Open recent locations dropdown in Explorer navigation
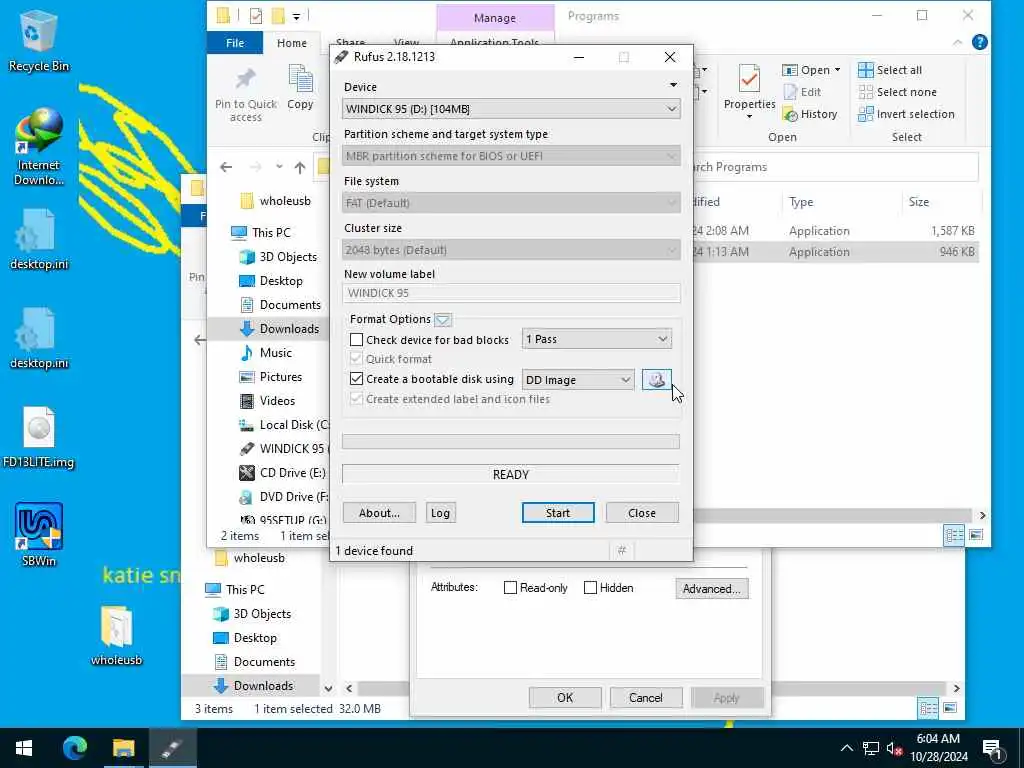 point(279,167)
